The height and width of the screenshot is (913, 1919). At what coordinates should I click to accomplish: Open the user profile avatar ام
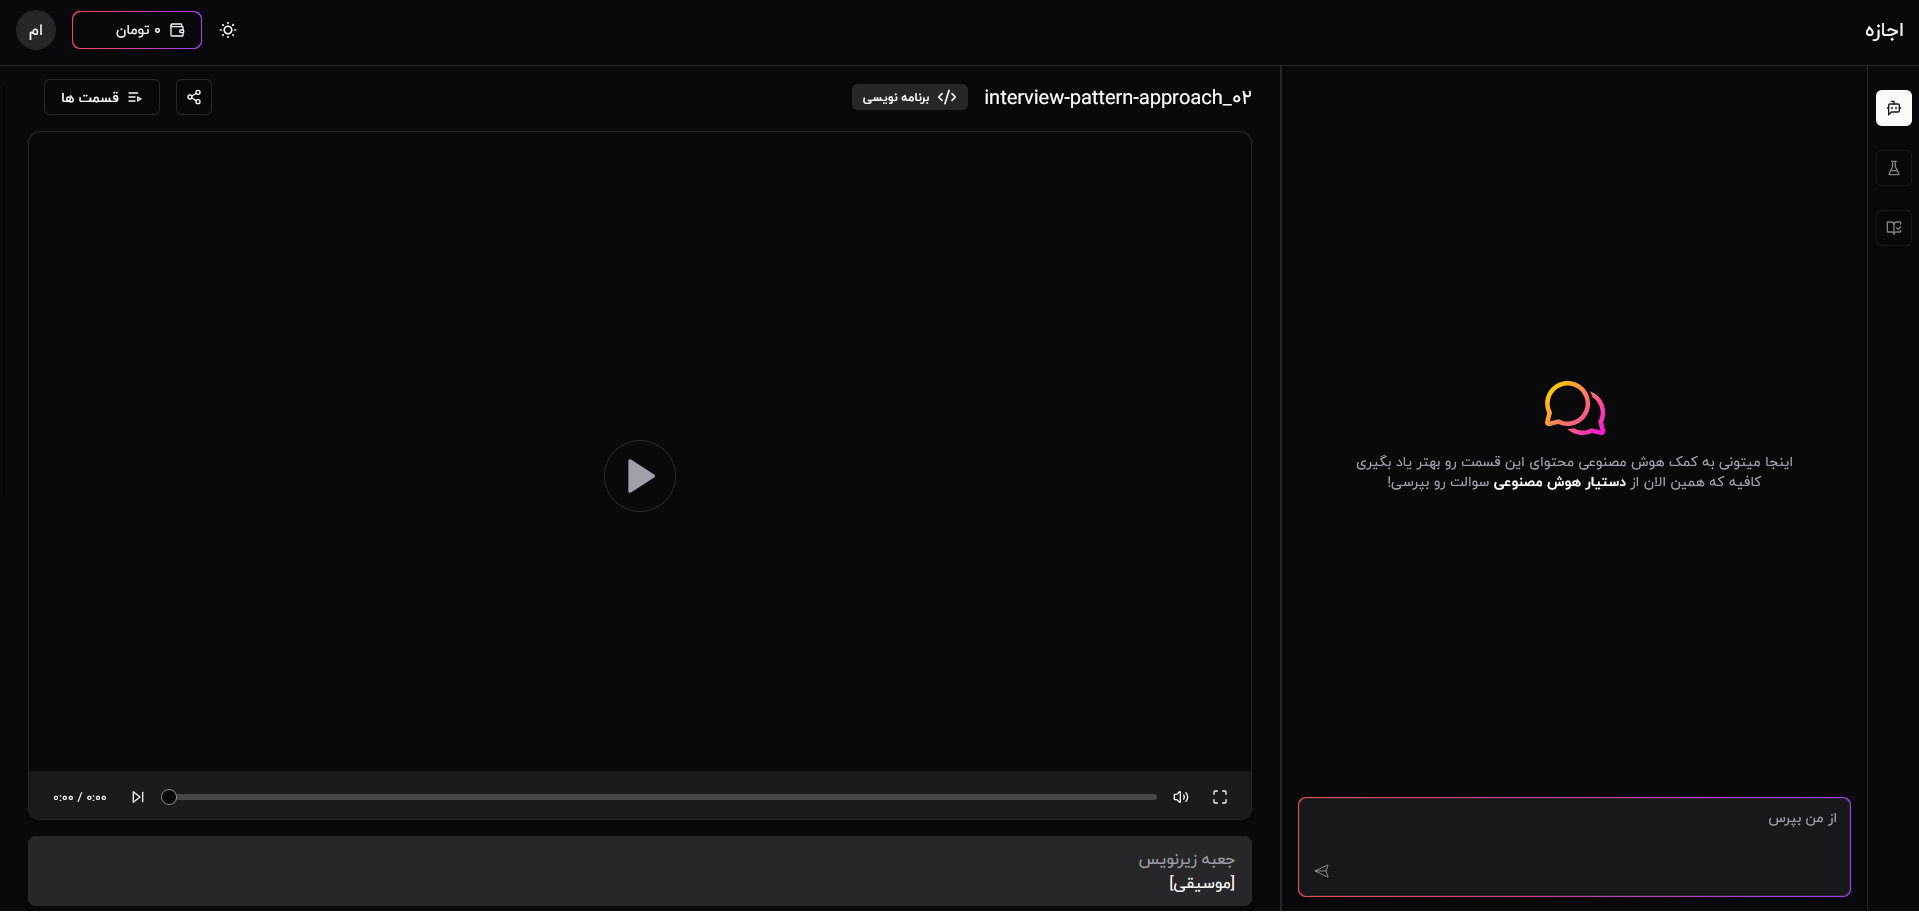36,30
